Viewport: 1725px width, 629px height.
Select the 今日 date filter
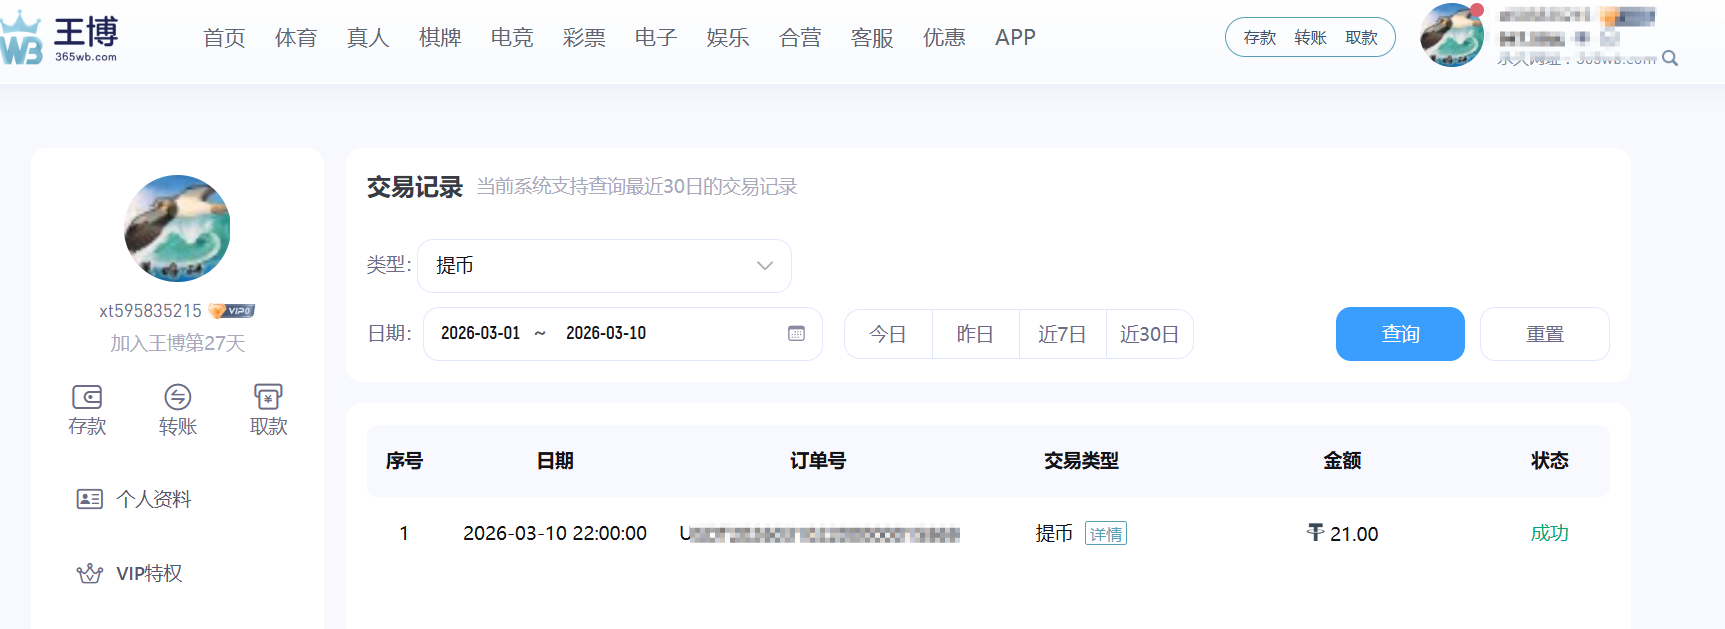(x=888, y=334)
